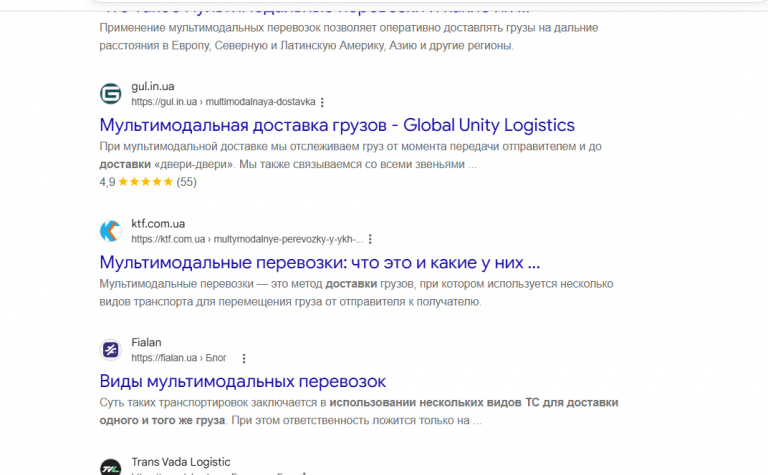Click URL https://ktf.com.ua › multymodalnye-perevozky
The image size is (768, 475).
pos(247,239)
